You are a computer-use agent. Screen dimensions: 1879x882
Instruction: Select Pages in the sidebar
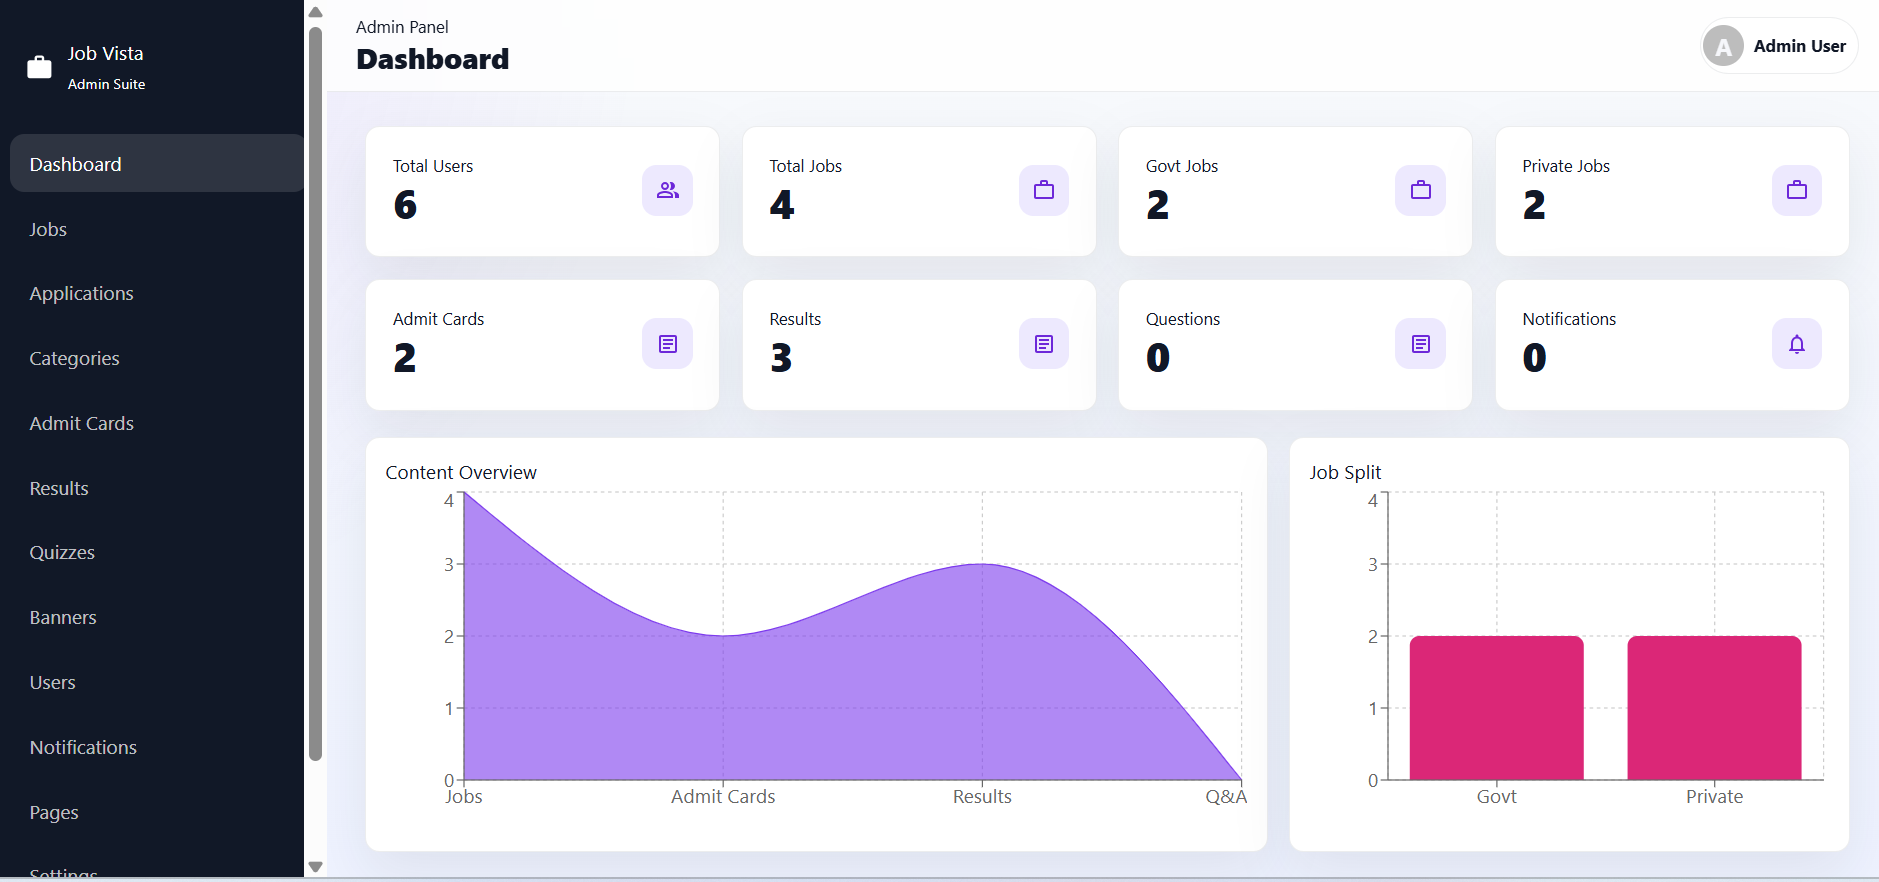pyautogui.click(x=157, y=812)
